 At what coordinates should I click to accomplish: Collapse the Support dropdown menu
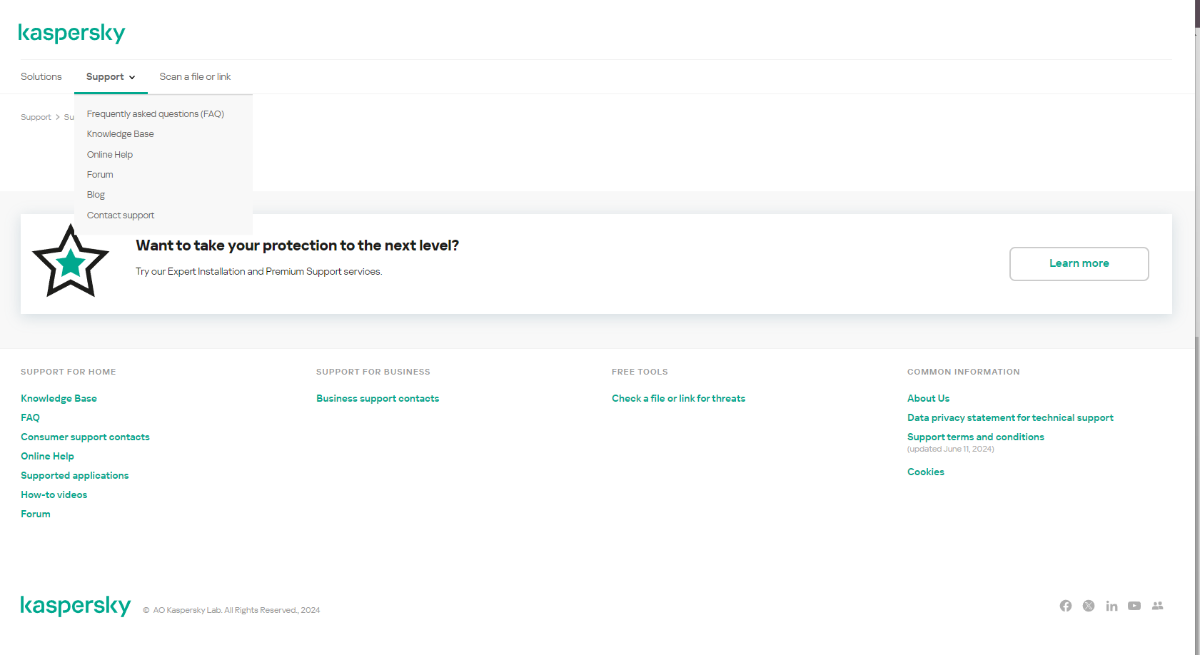[x=110, y=77]
